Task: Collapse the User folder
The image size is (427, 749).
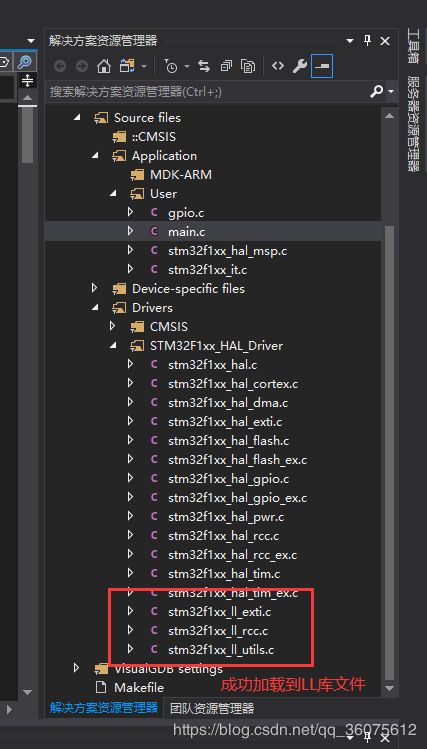Action: tap(113, 193)
